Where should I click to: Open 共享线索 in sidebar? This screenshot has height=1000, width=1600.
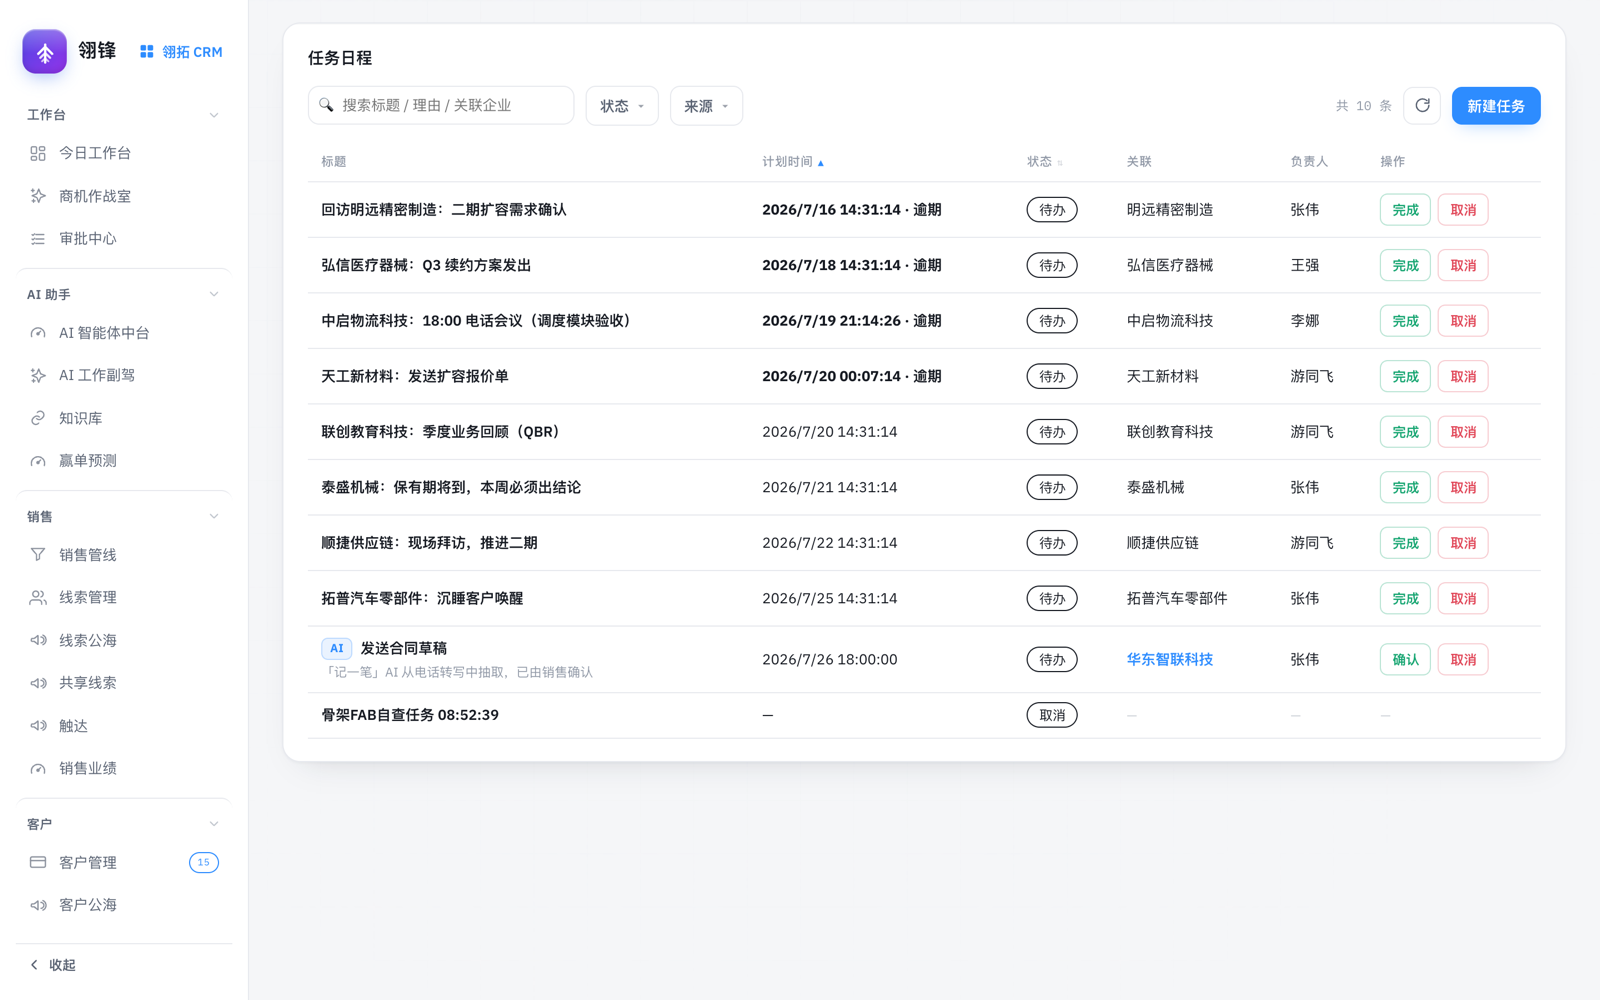point(124,683)
